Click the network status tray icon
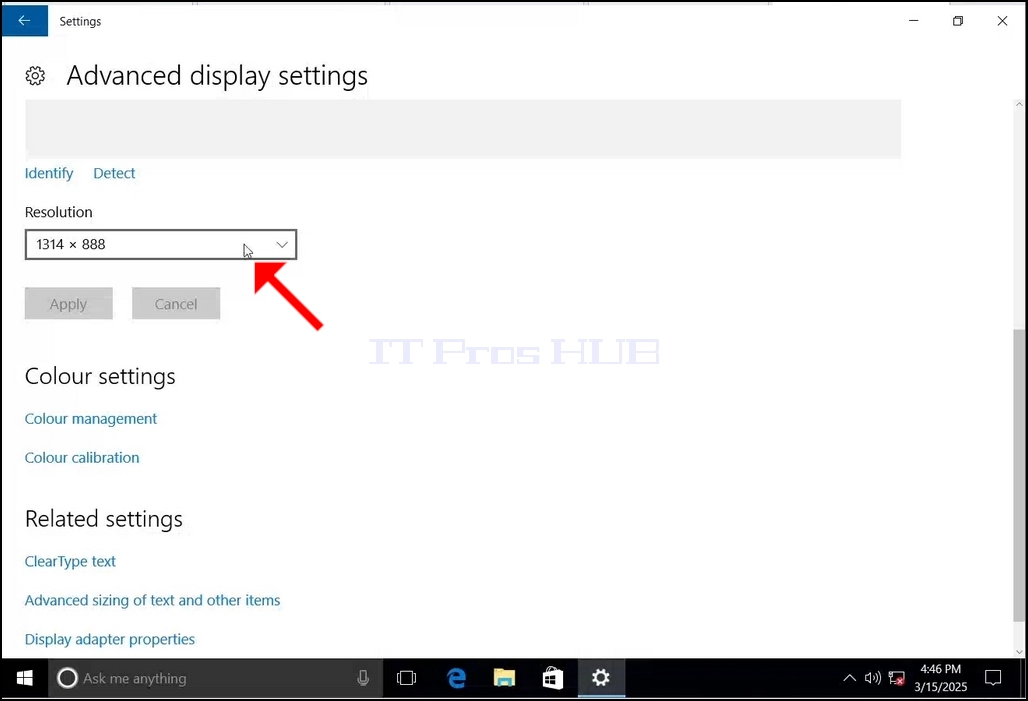The image size is (1028, 701). click(896, 678)
